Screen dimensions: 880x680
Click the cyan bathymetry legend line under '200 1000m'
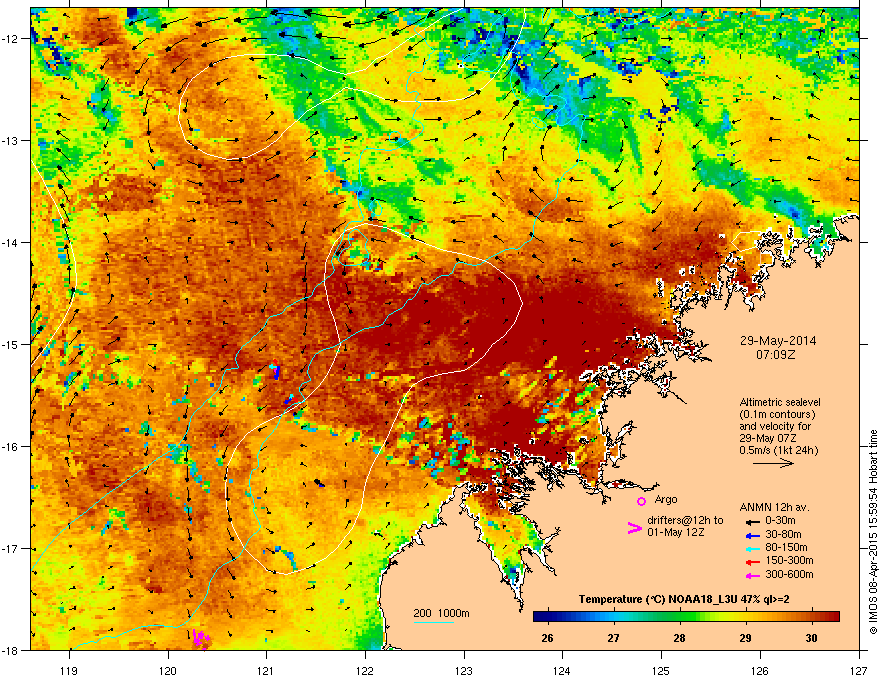pyautogui.click(x=434, y=622)
